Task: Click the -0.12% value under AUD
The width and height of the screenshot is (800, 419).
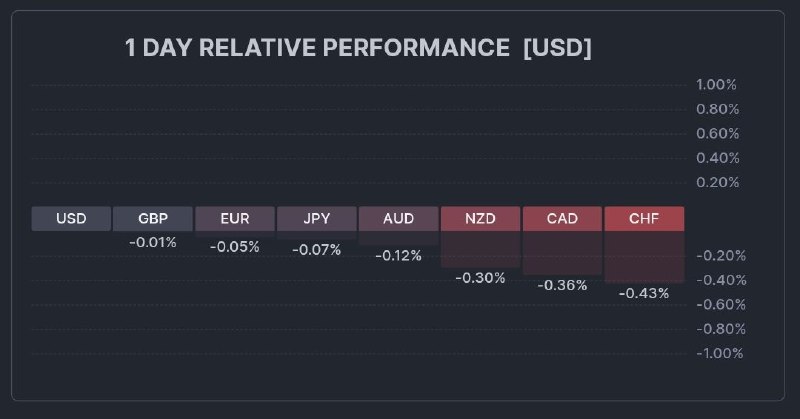Action: click(398, 255)
